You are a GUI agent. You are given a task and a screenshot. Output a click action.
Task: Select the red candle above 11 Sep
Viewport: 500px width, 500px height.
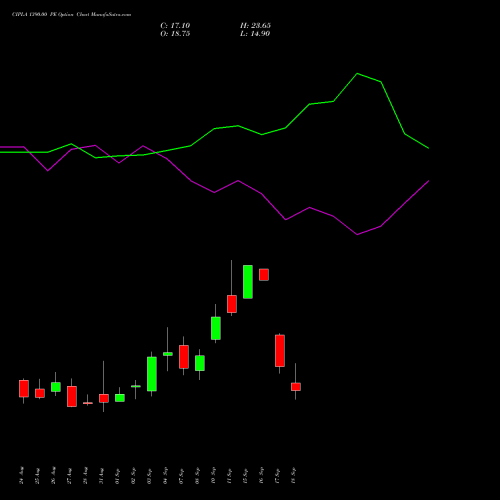tap(232, 304)
